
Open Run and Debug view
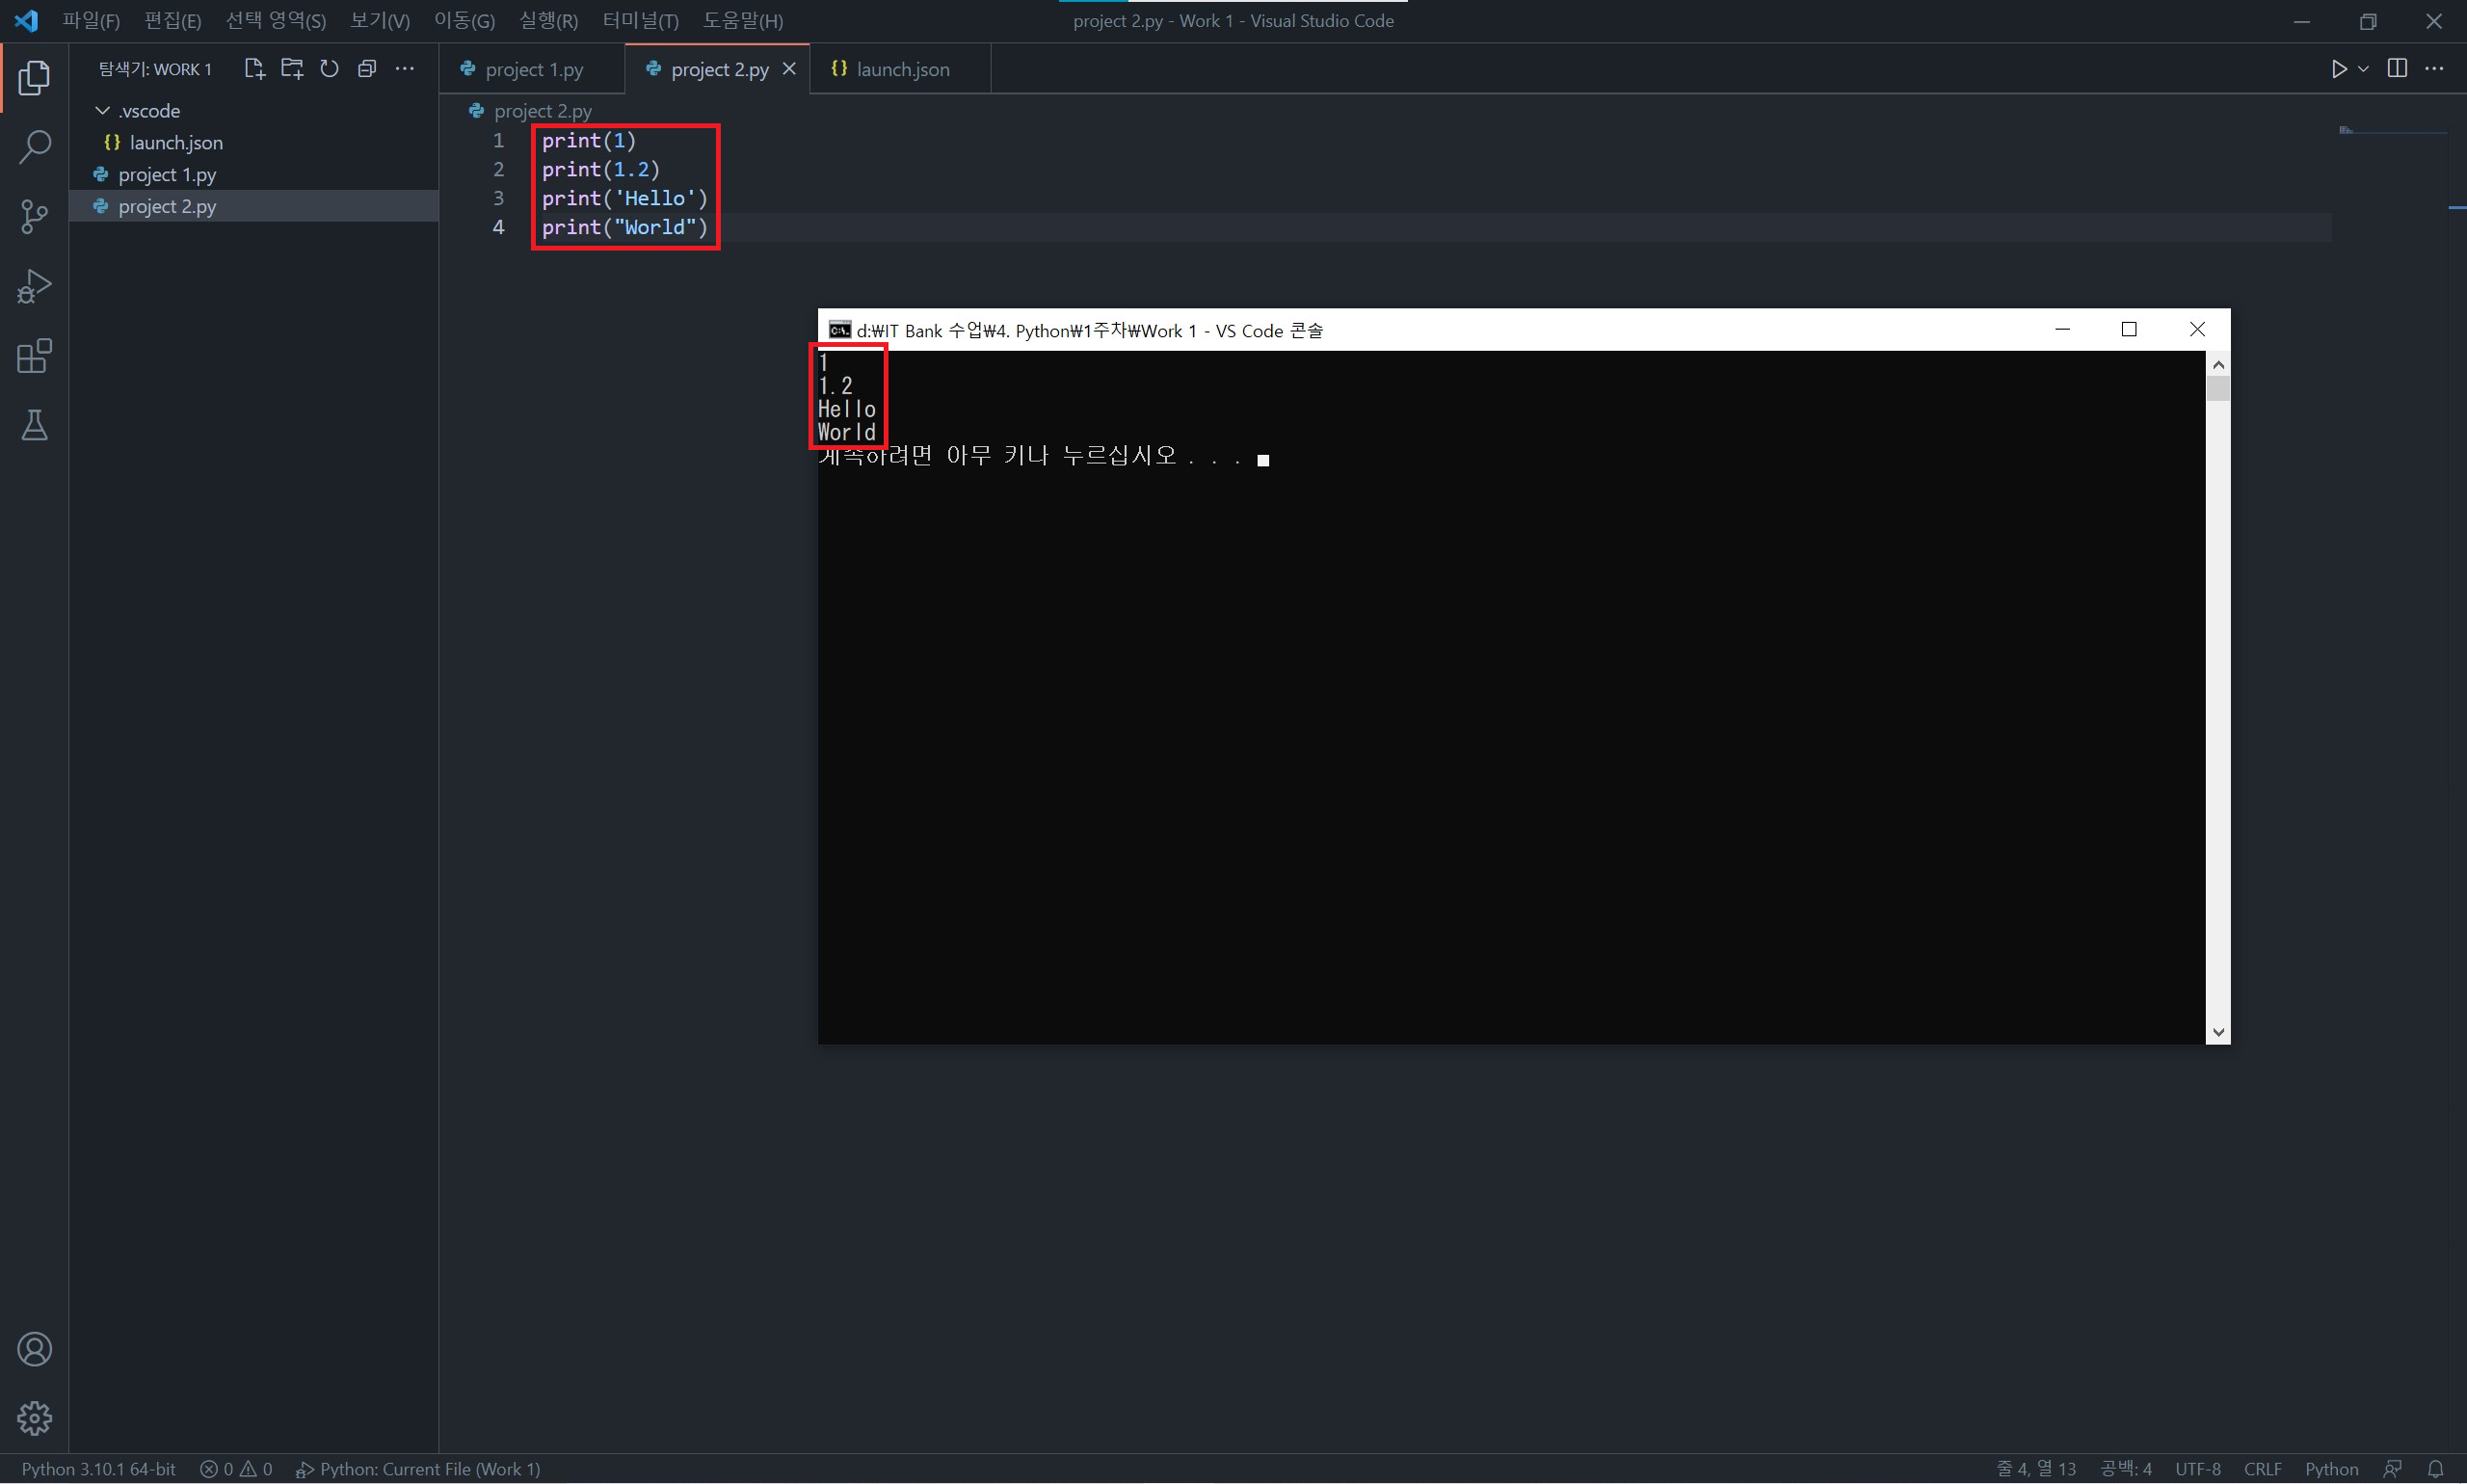click(34, 287)
